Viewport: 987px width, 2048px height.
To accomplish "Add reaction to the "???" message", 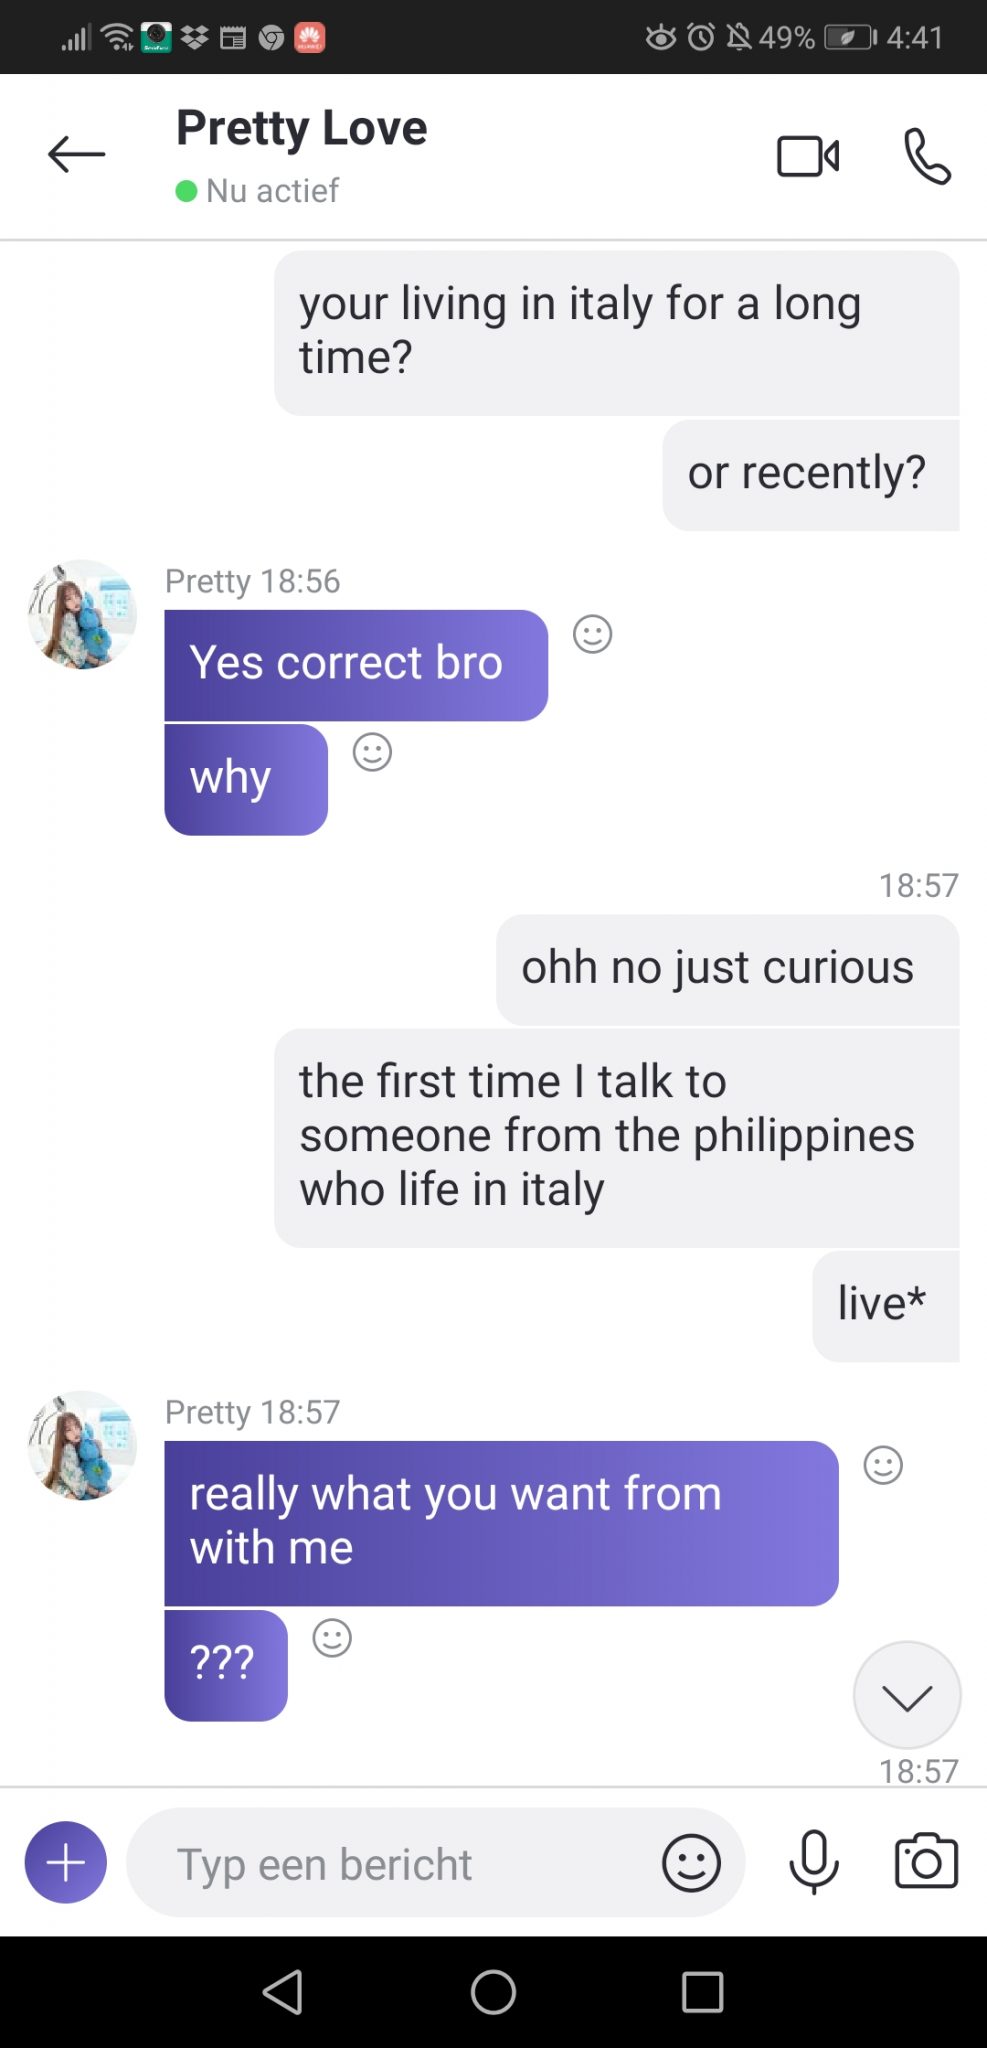I will [332, 1638].
